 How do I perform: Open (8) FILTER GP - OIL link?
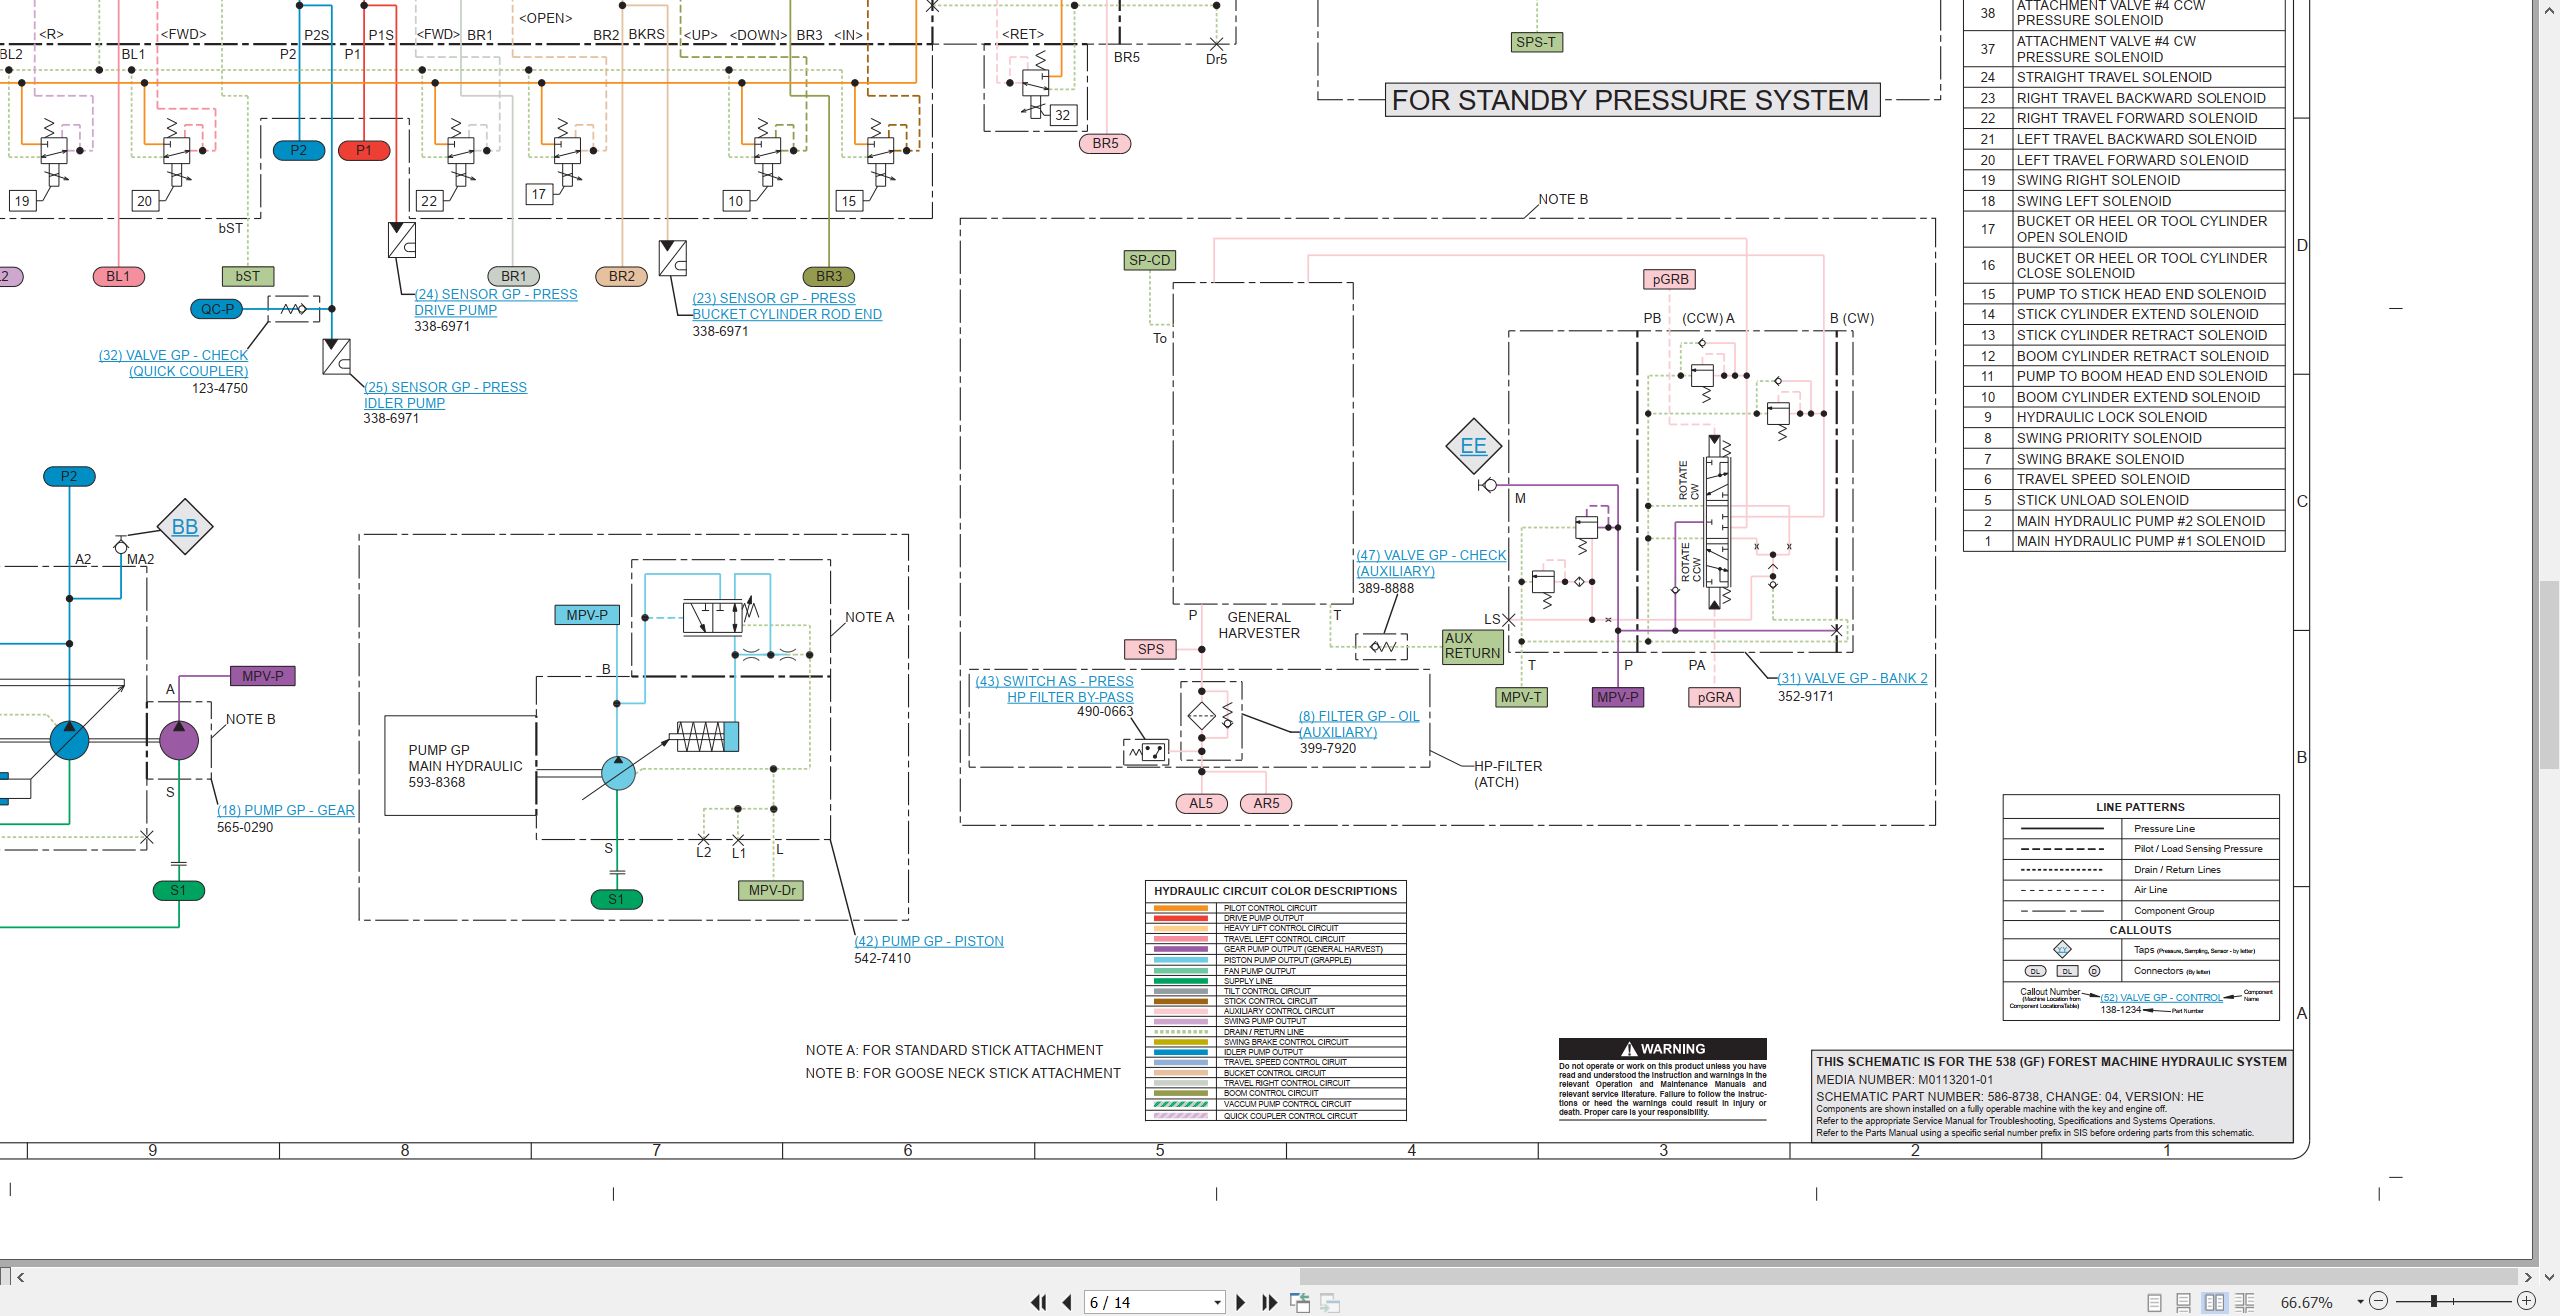coord(1359,724)
